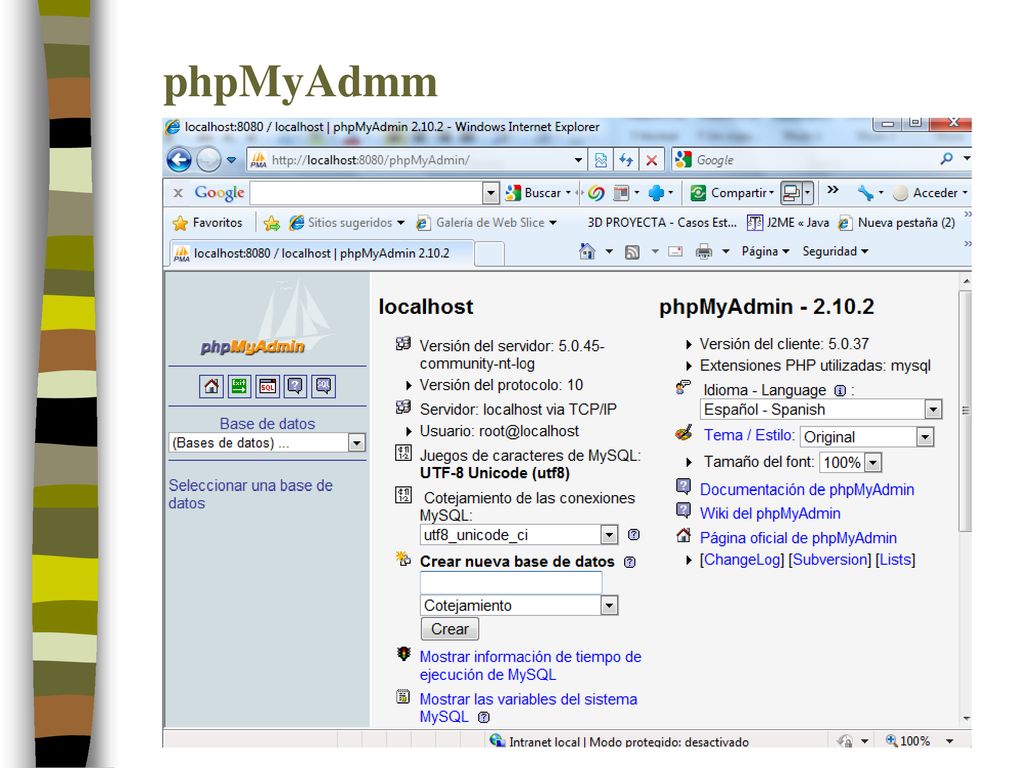Viewport: 1024px width, 768px height.
Task: Open the J2ME « Java favorite
Action: coord(788,223)
